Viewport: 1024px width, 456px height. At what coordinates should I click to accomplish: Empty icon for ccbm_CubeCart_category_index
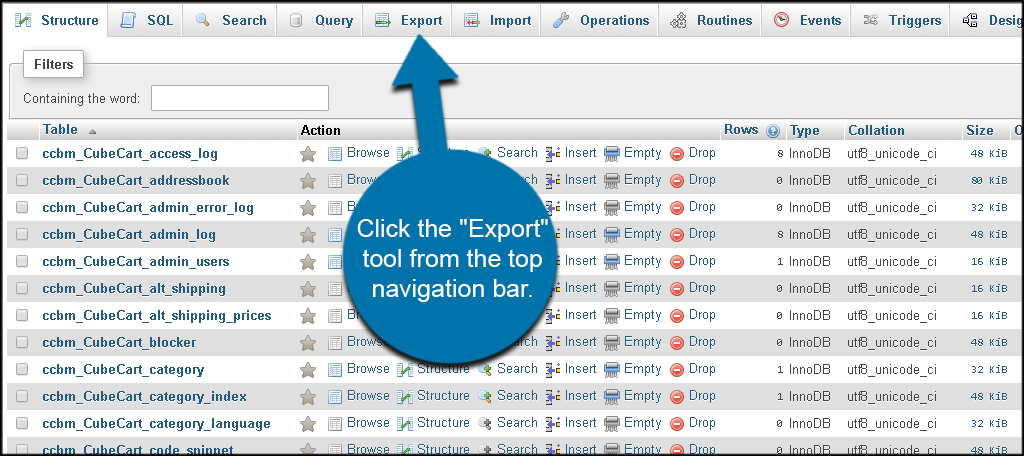click(x=612, y=397)
